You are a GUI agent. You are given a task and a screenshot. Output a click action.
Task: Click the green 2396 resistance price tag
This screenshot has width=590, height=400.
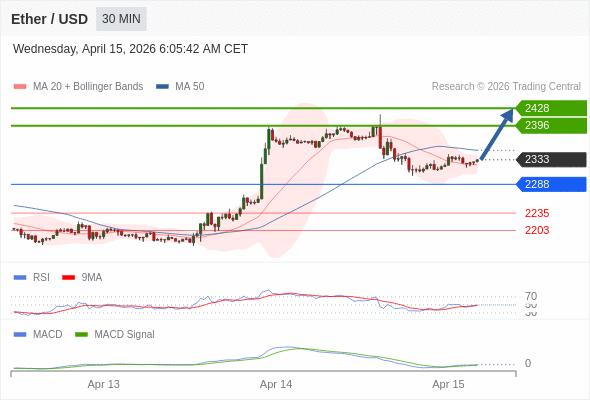[551, 125]
